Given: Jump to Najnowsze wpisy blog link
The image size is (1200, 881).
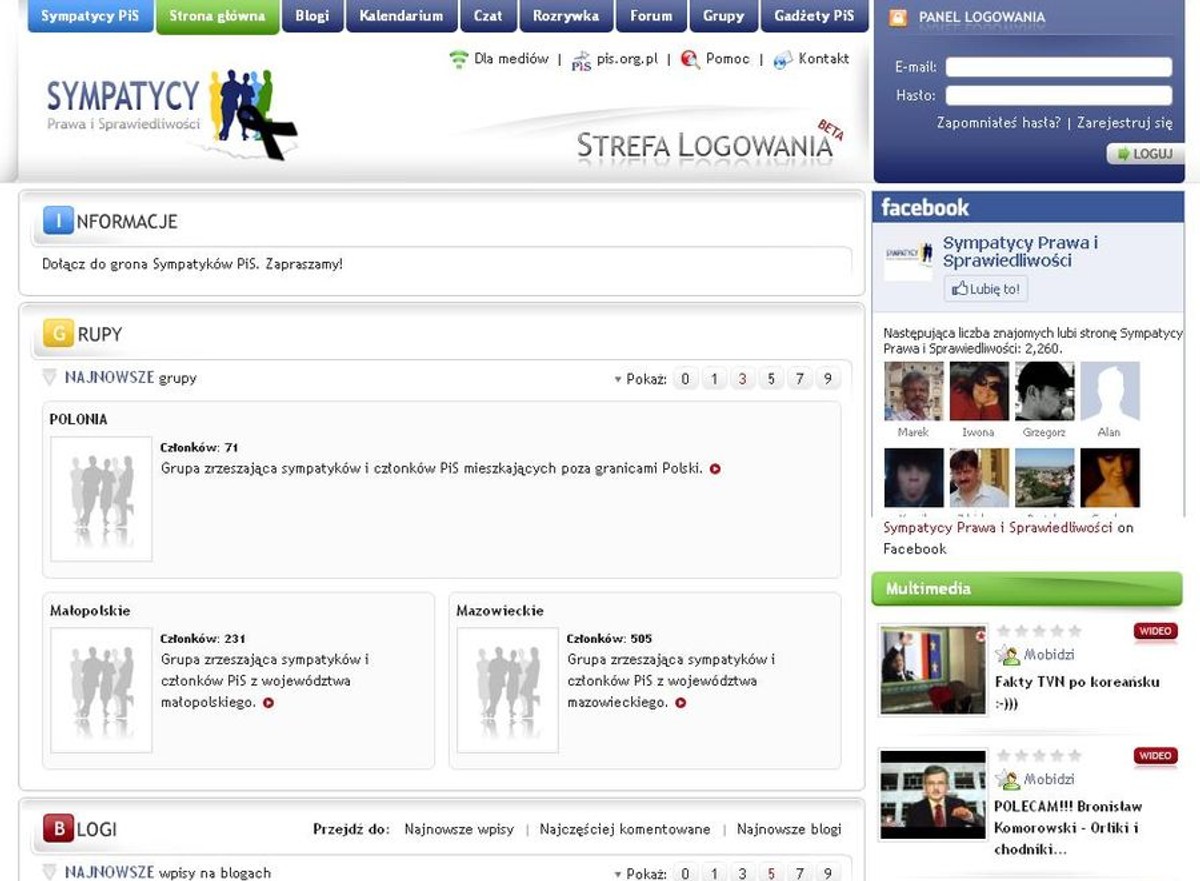Looking at the screenshot, I should (459, 829).
